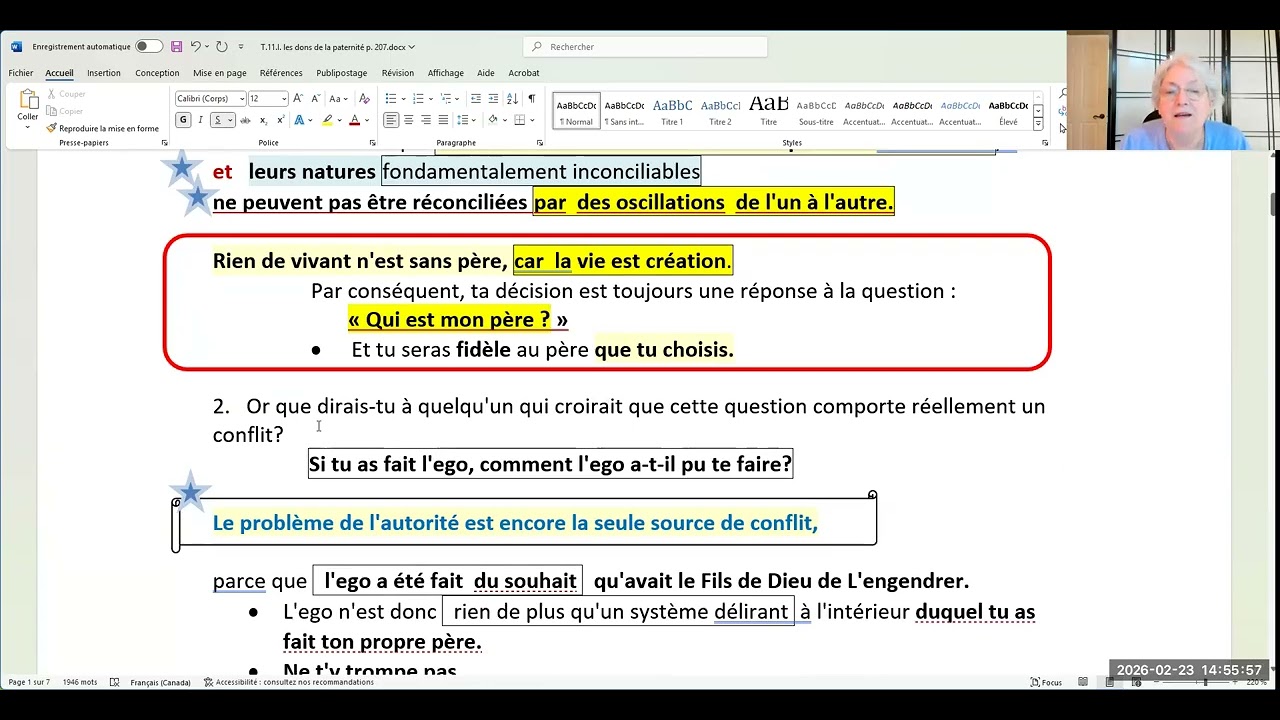Switch to the Références tab
Screen dimensions: 1280x720
(x=281, y=73)
